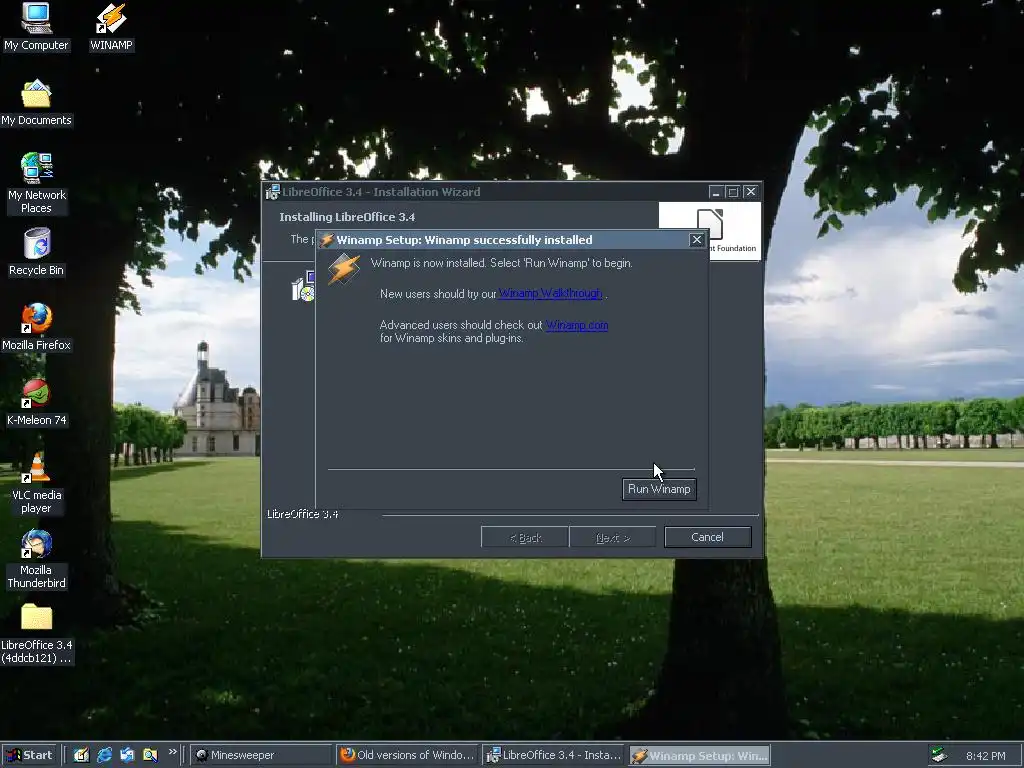This screenshot has width=1024, height=768.
Task: Click the Winamp Setup title bar icon
Action: (327, 240)
